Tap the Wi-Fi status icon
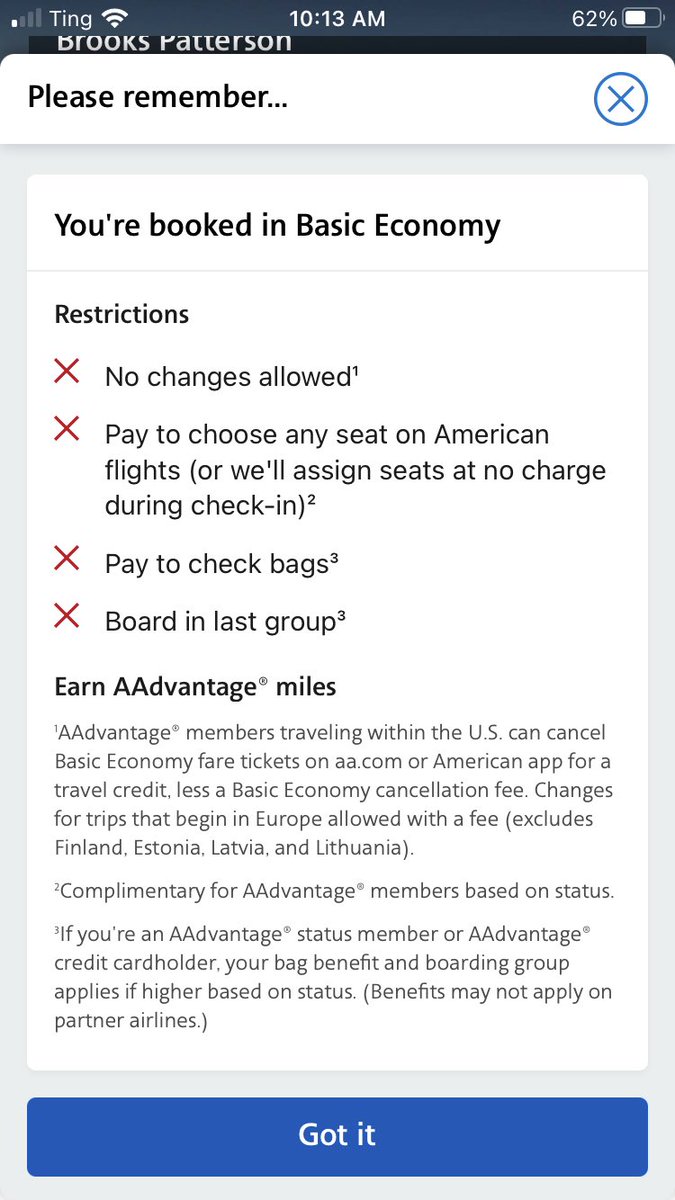675x1200 pixels. point(116,18)
